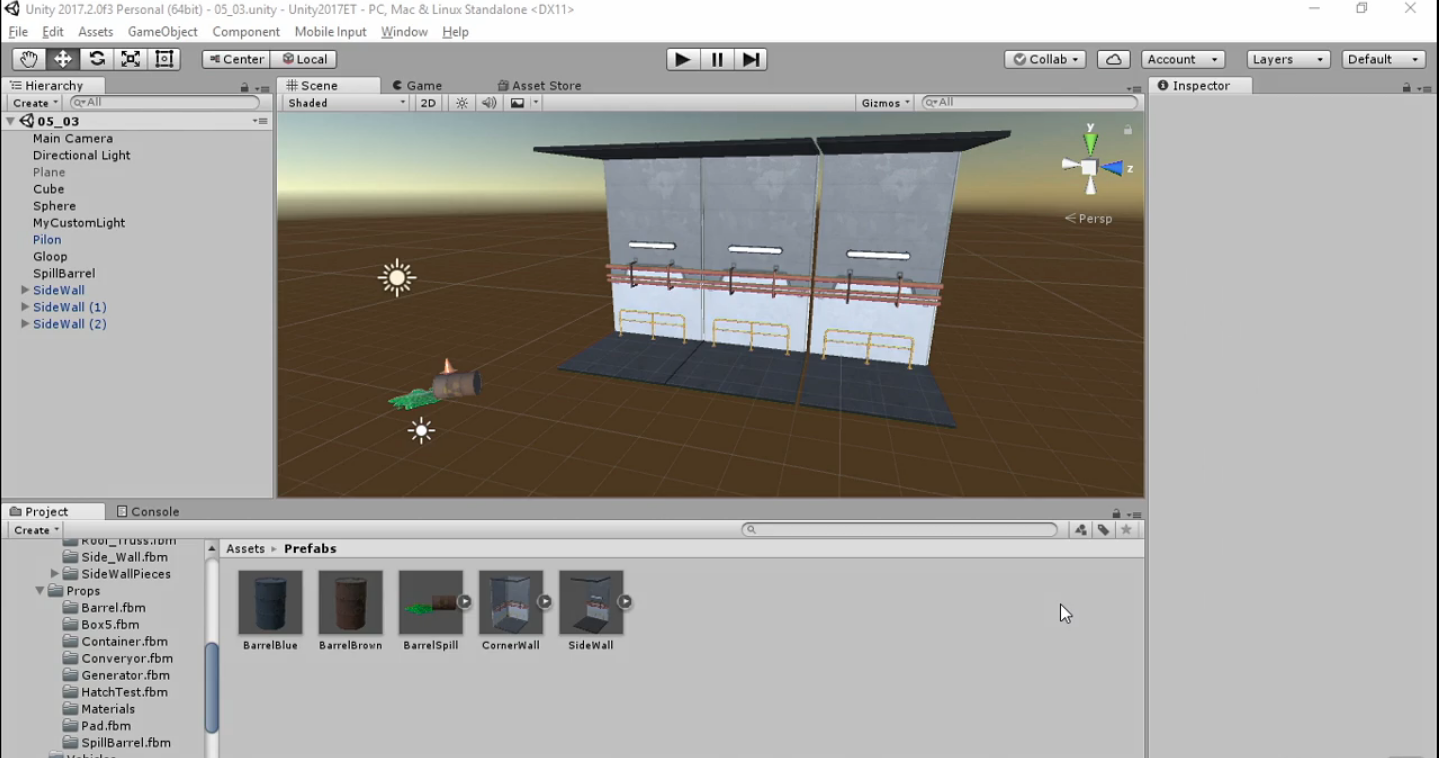Open scene effects dropdown arrow
Viewport: 1439px width, 758px height.
535,103
